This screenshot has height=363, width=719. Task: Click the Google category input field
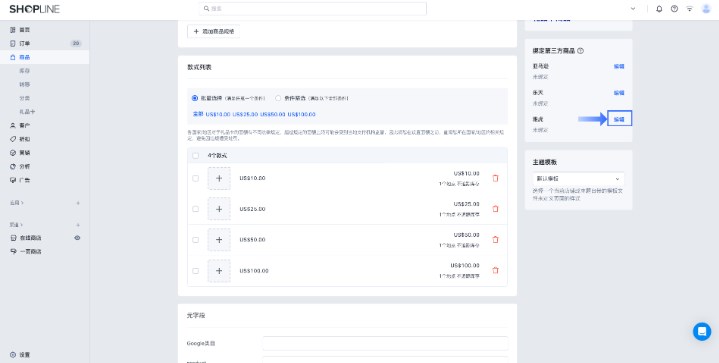(385, 343)
